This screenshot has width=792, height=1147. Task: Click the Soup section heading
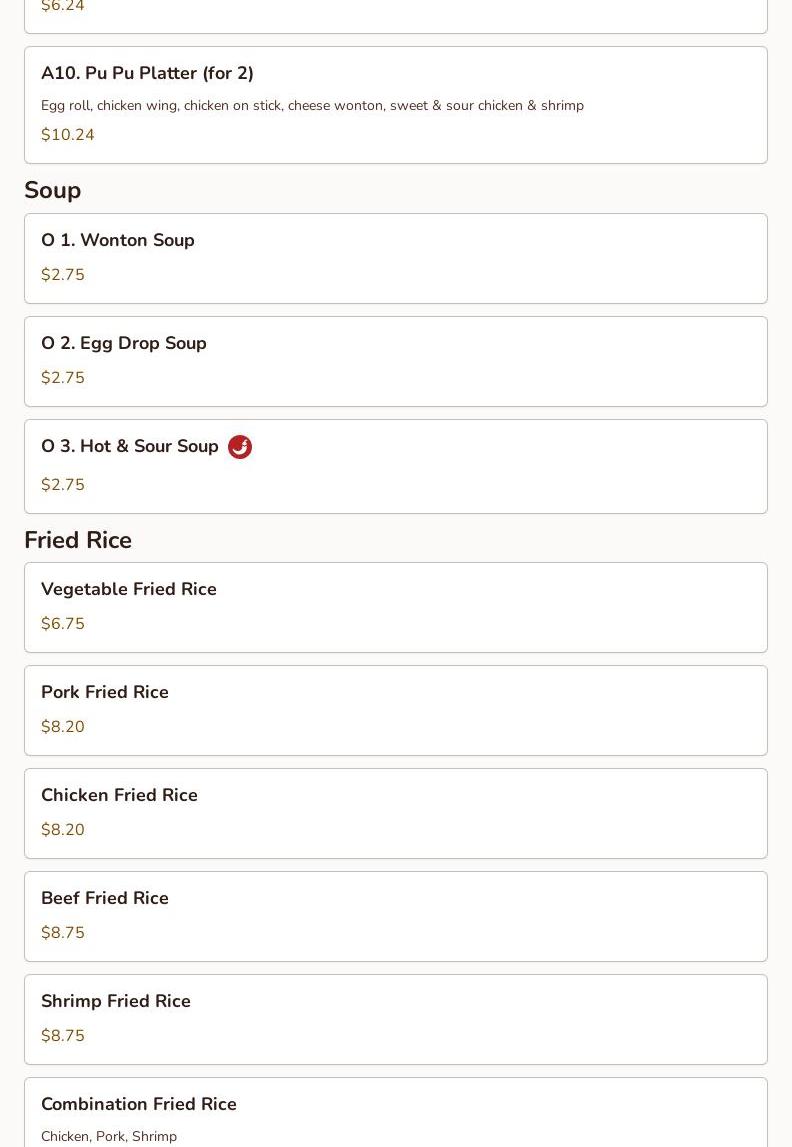pos(53,190)
